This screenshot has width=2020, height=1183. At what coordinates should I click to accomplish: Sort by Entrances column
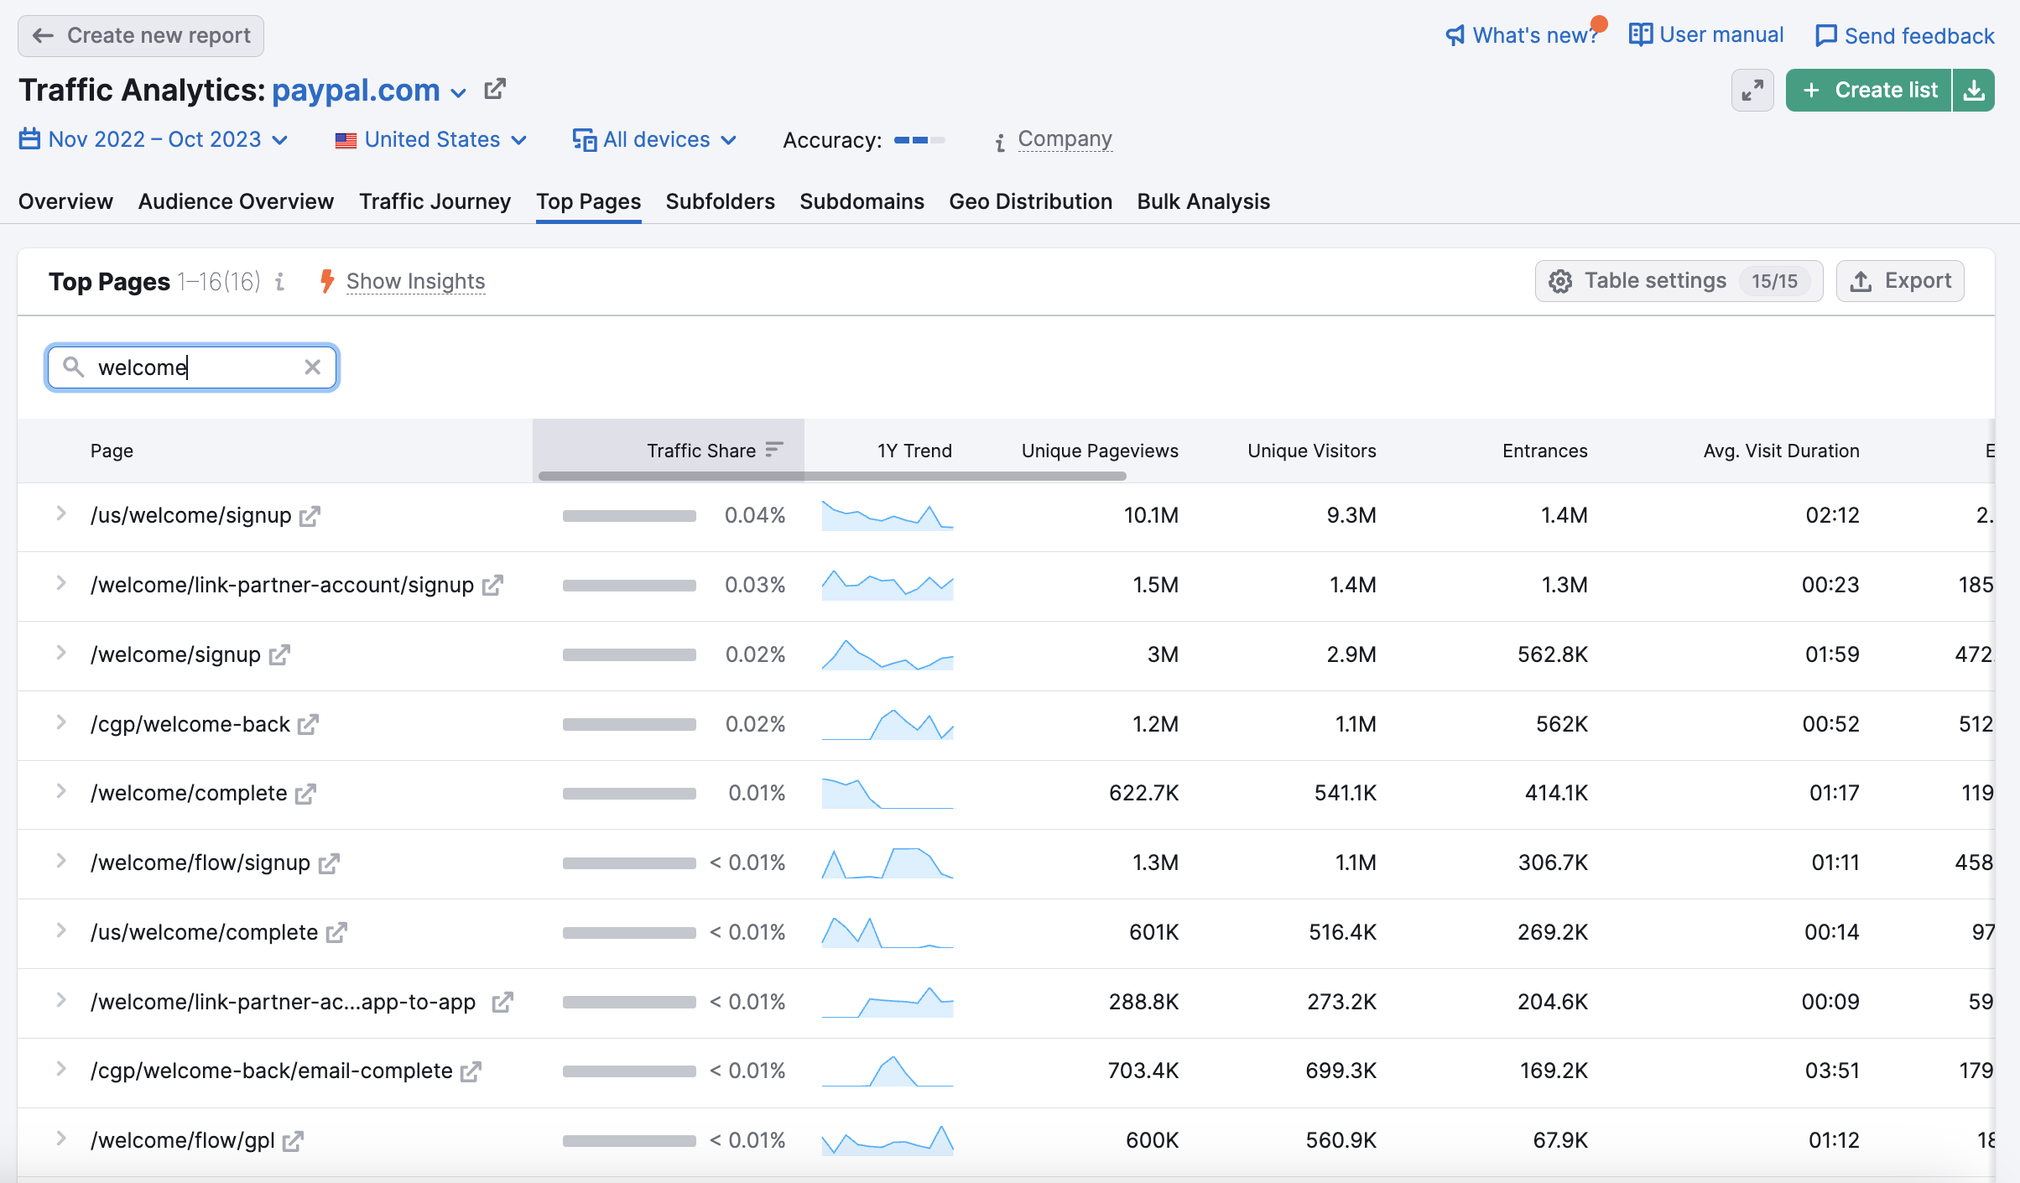click(x=1544, y=451)
